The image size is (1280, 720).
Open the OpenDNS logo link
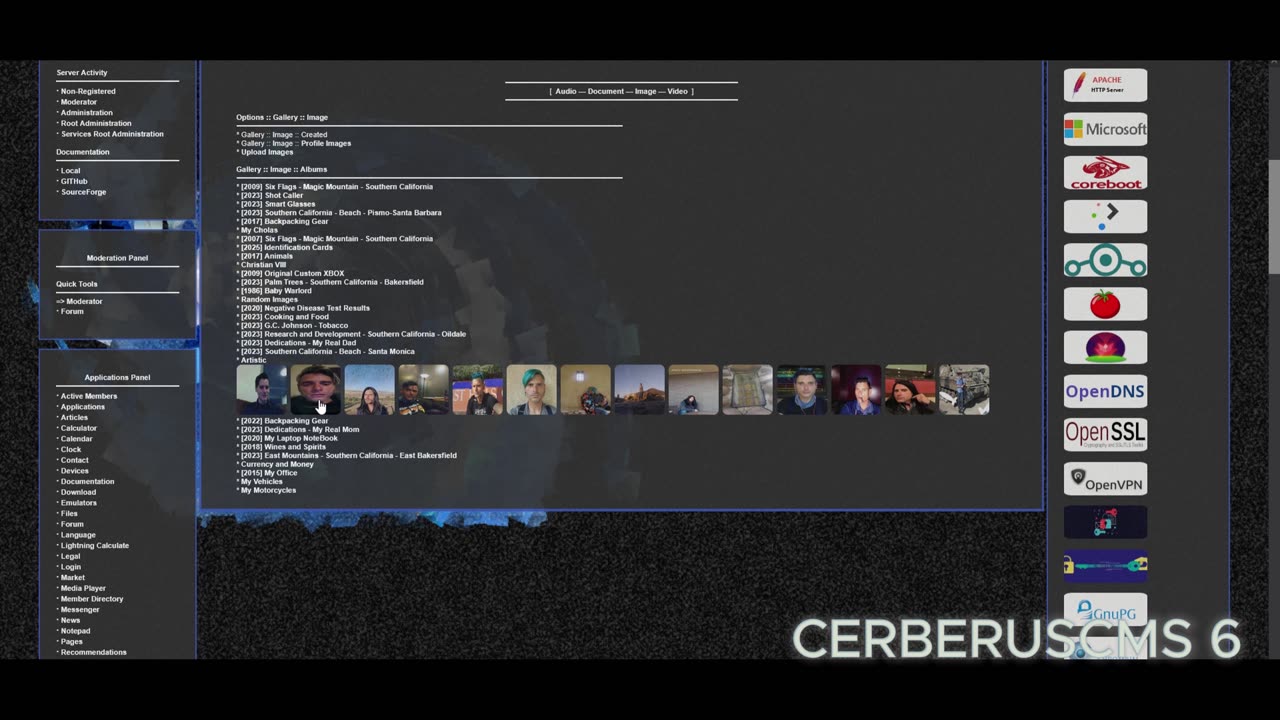click(1105, 391)
